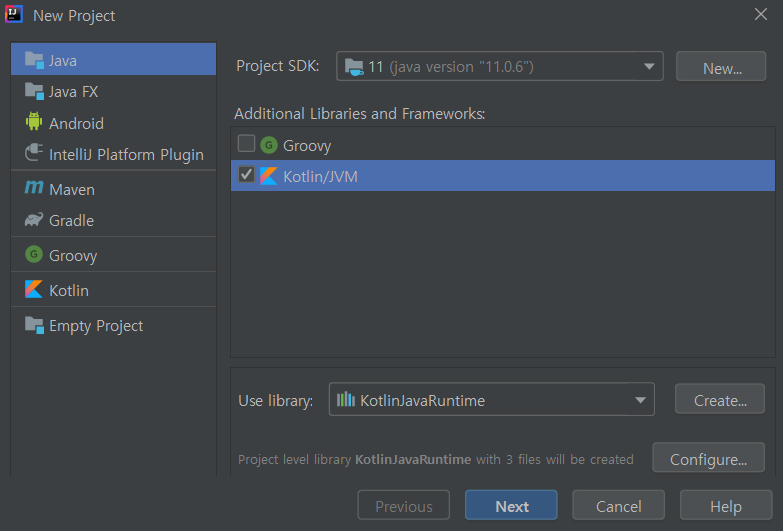783x531 pixels.
Task: Pick the Empty Project label
Action: [x=96, y=326]
